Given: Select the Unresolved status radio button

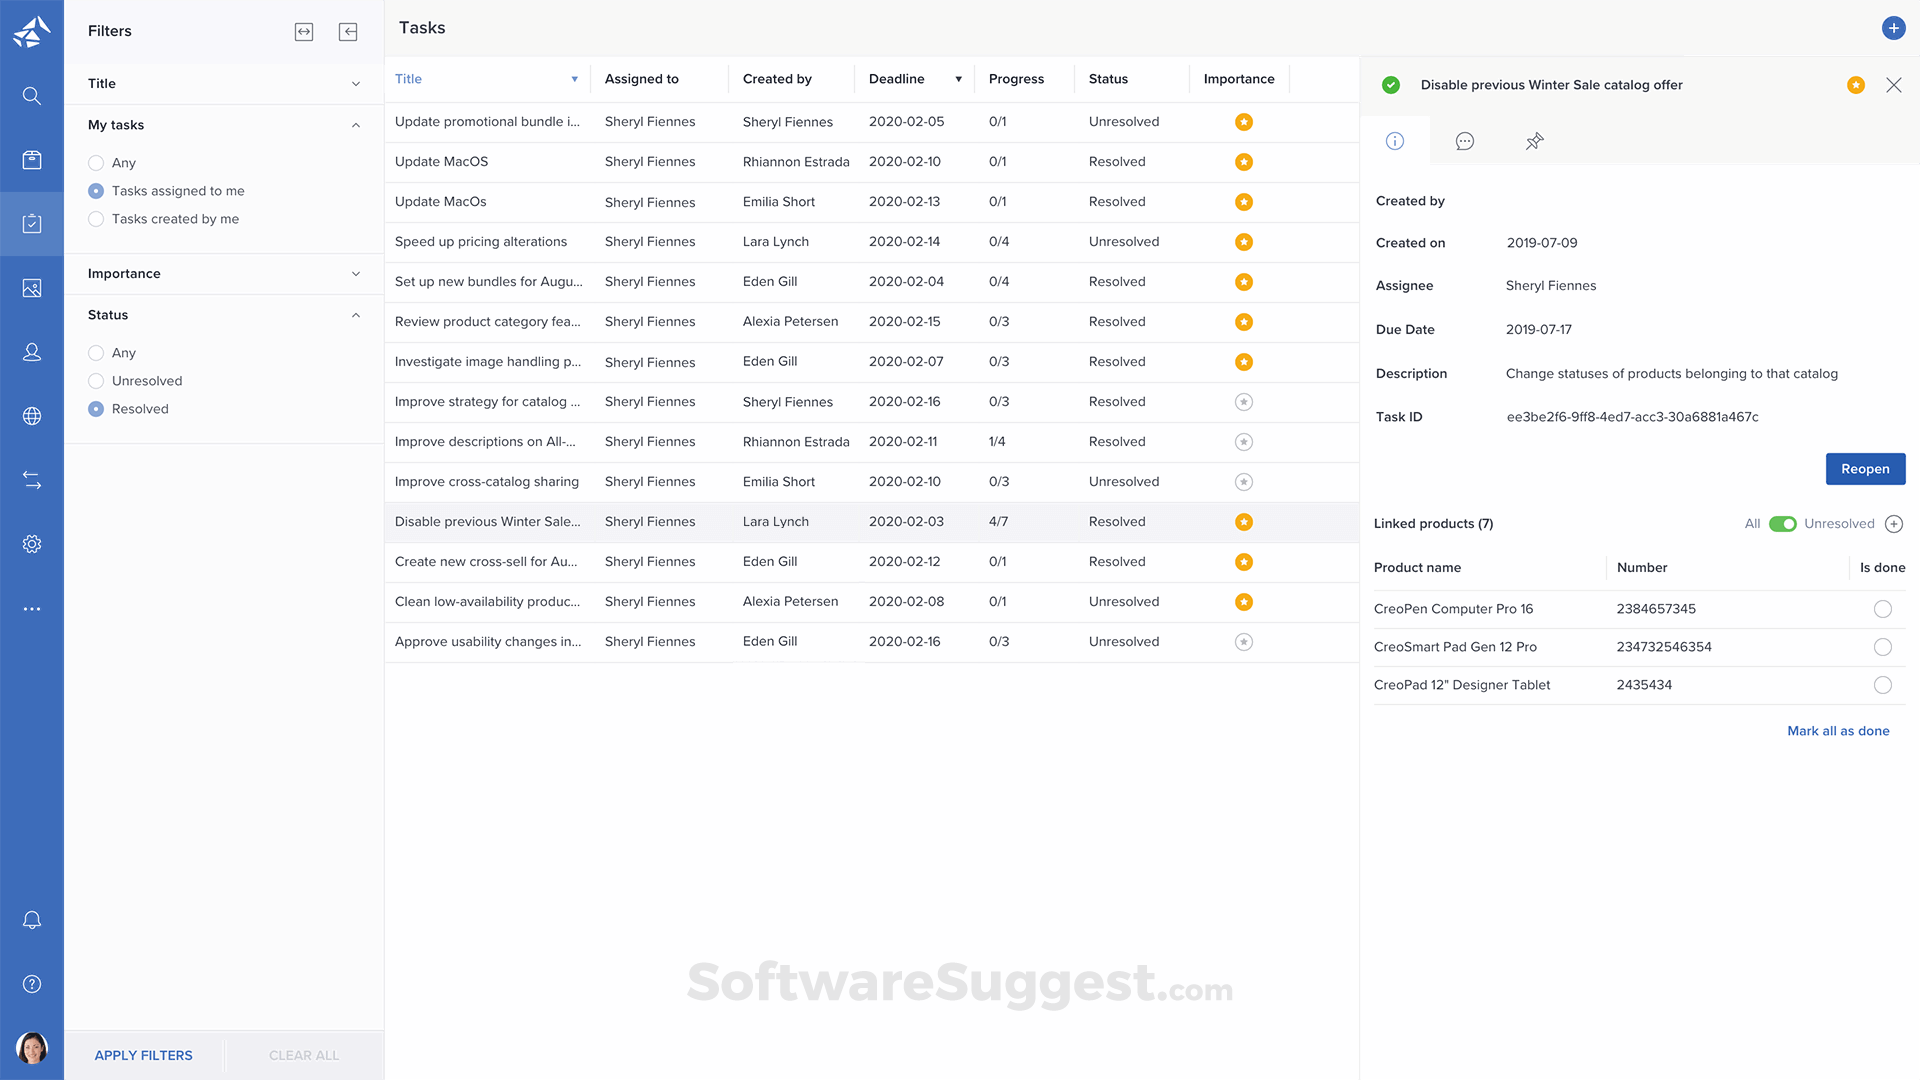Looking at the screenshot, I should coord(96,381).
